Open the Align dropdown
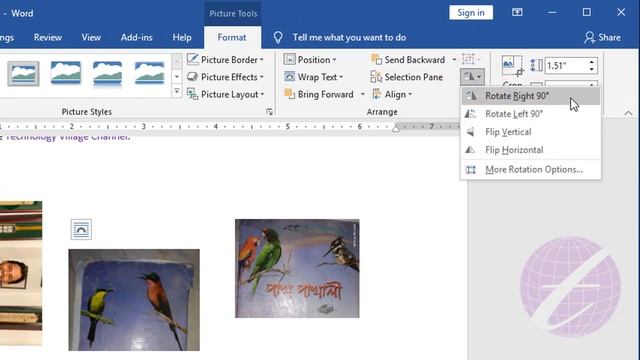 (392, 94)
